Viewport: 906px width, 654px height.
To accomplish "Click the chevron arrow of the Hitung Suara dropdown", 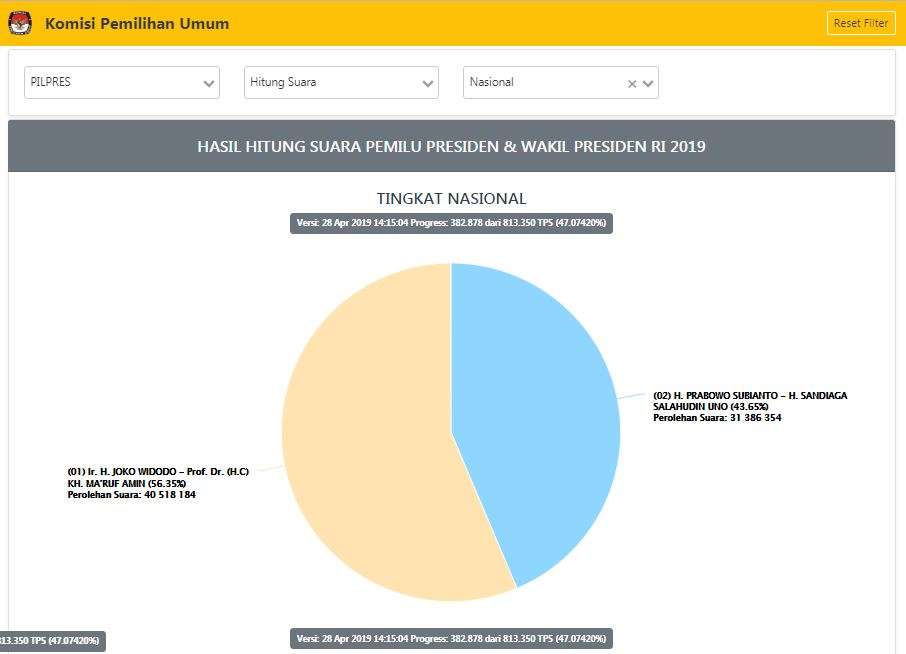I will tap(428, 84).
